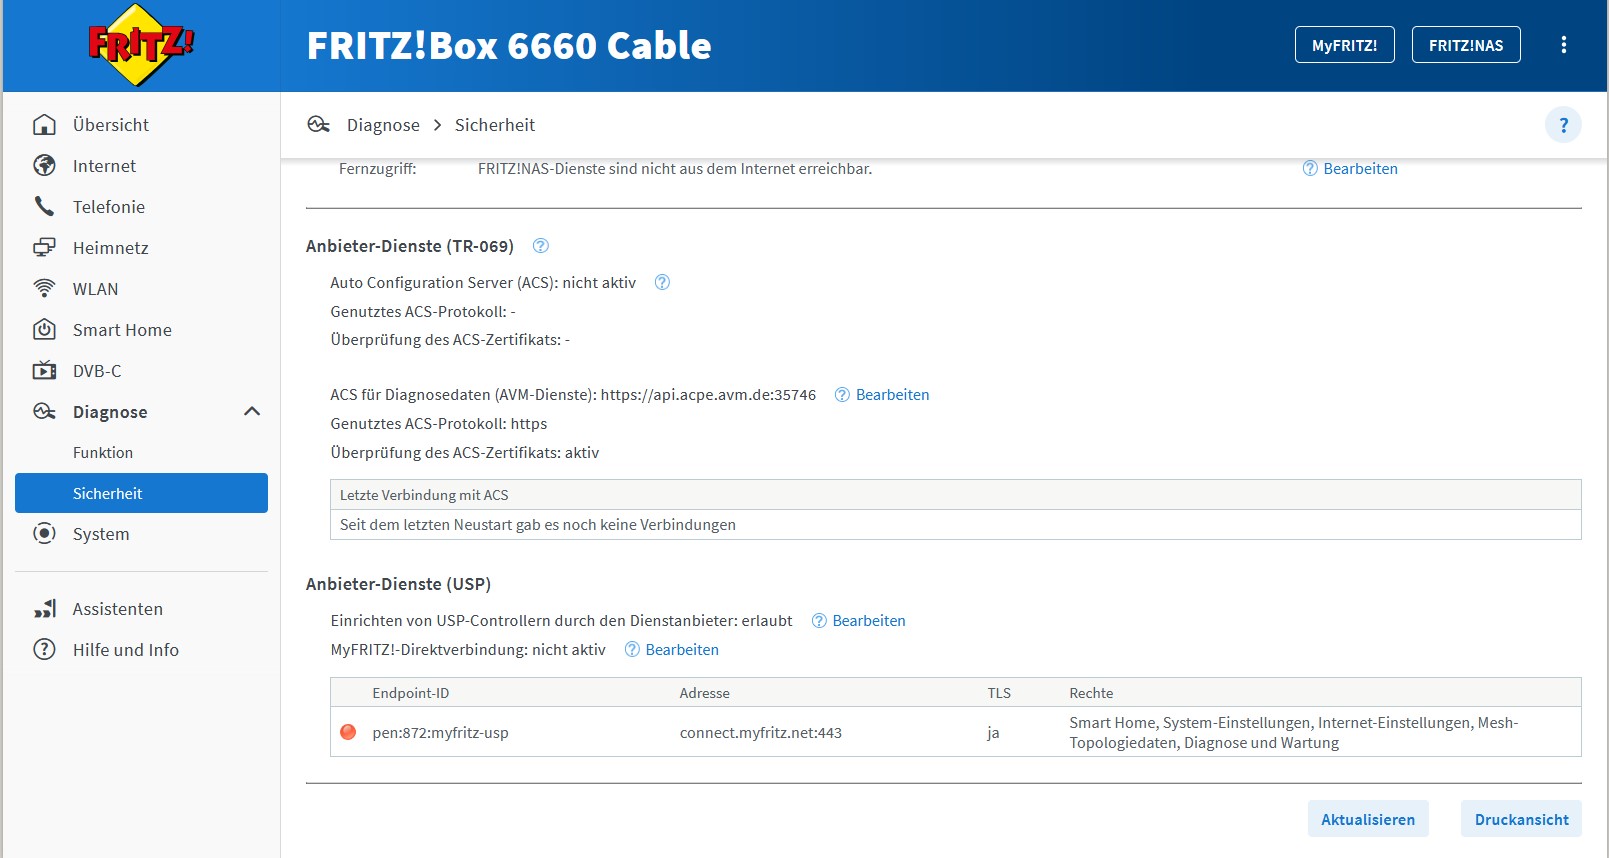Click Rechte cell listing Smart Home, System-Einstellungen
This screenshot has width=1609, height=858.
pos(1294,733)
